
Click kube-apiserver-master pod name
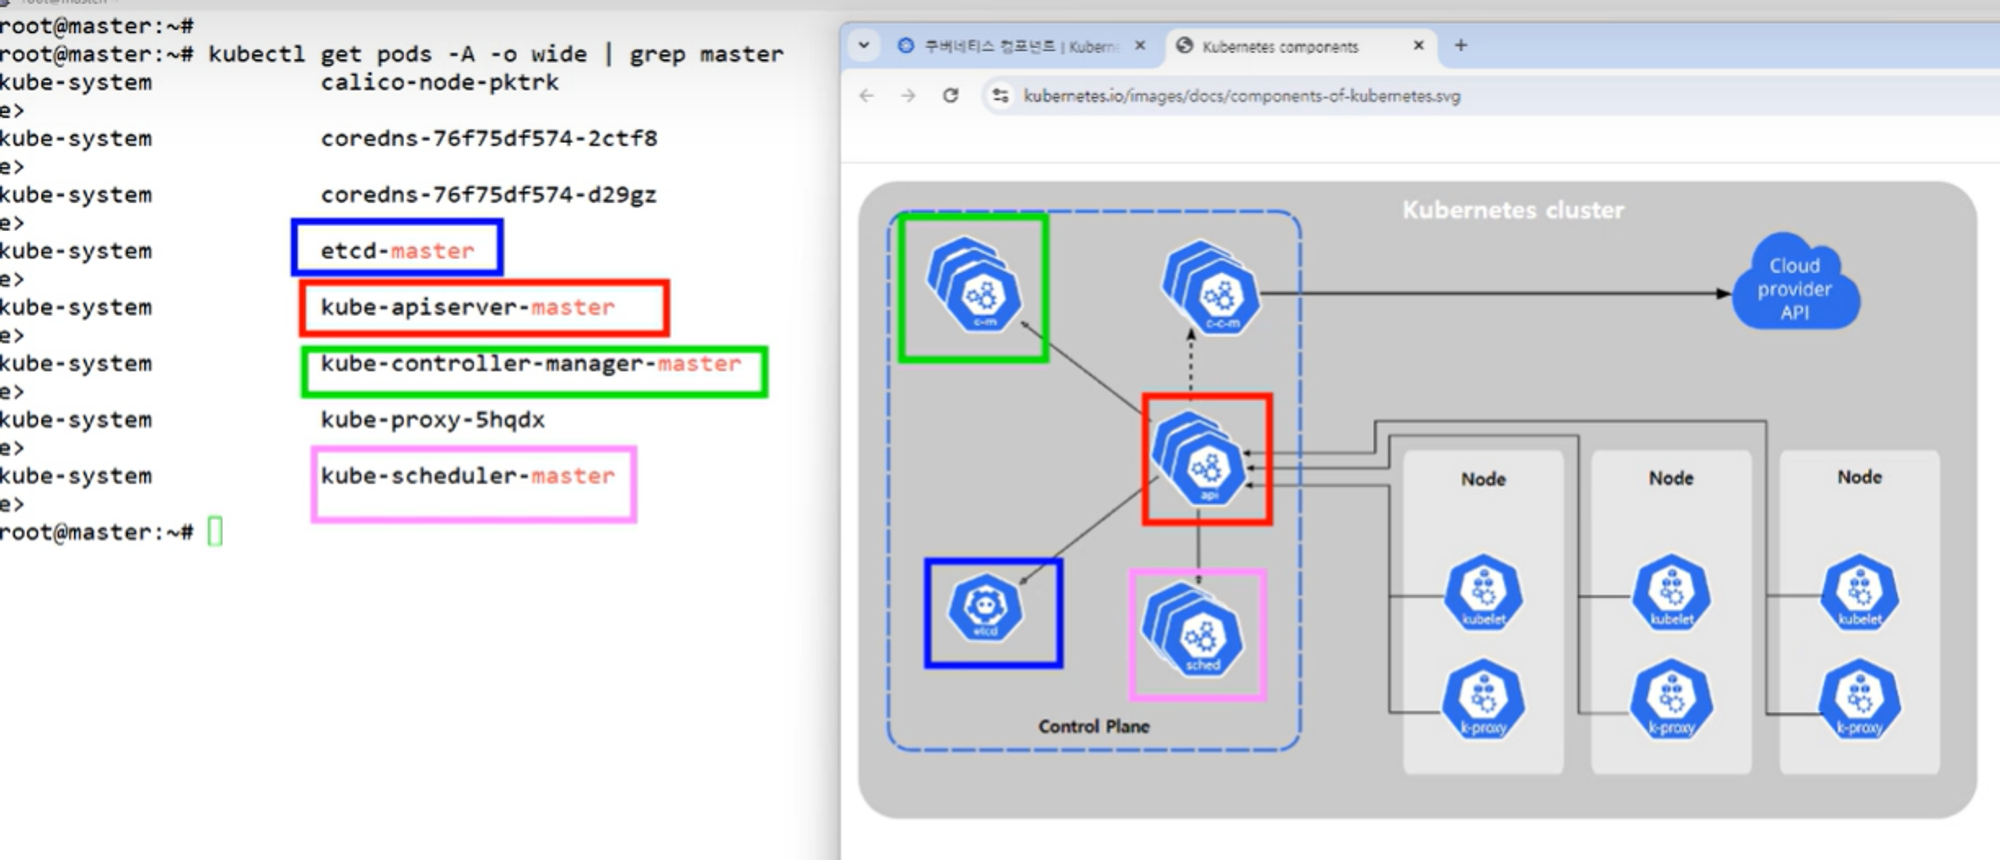[467, 307]
